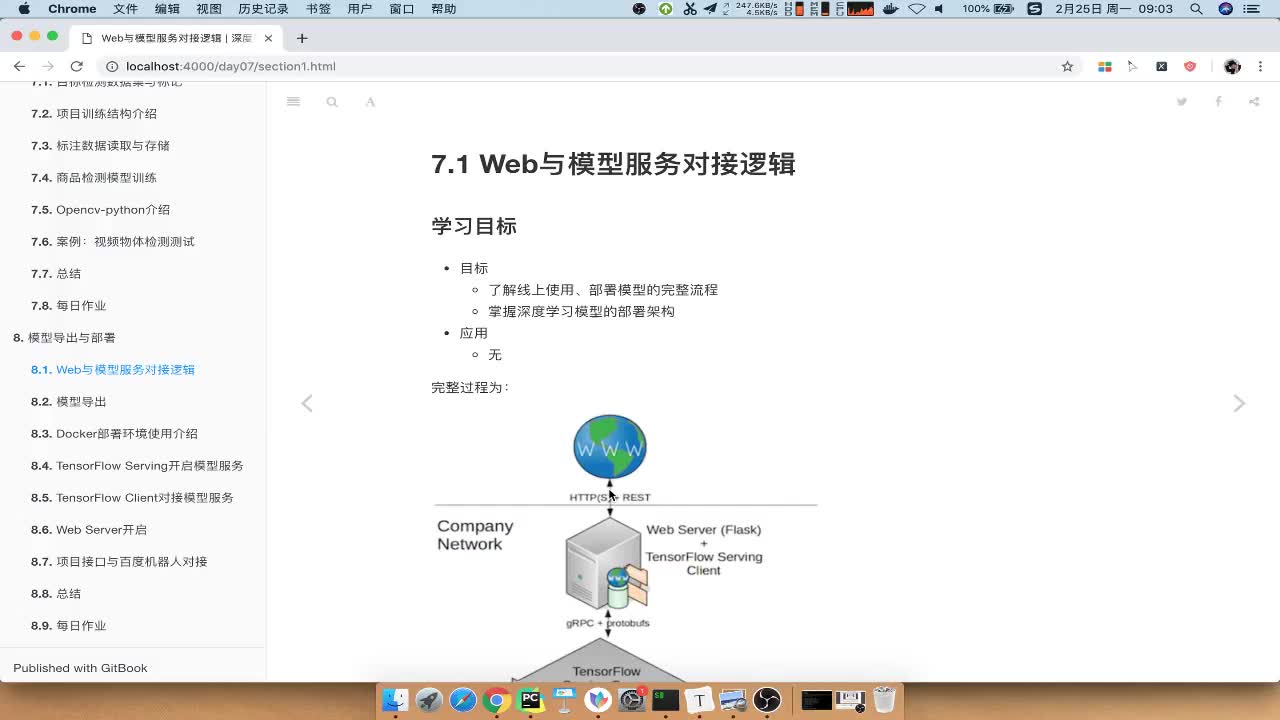Open OBS in the Dock

(x=767, y=700)
